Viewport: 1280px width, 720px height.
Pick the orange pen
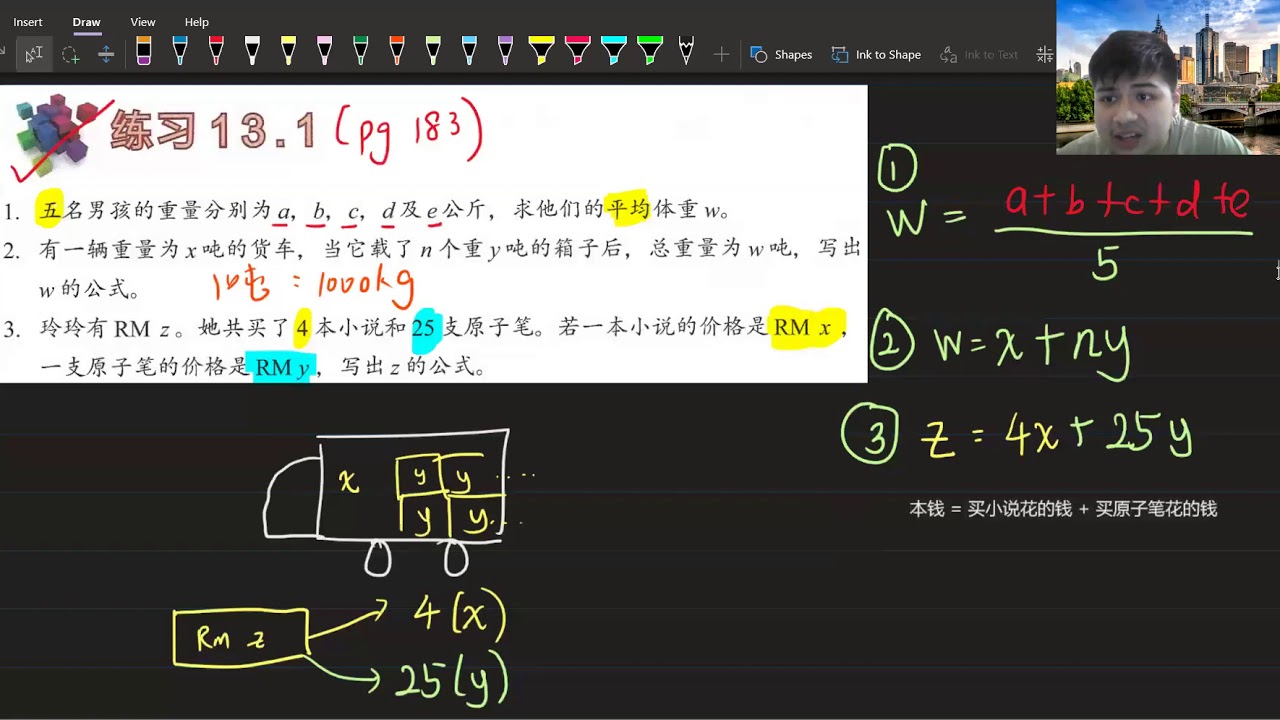(396, 51)
